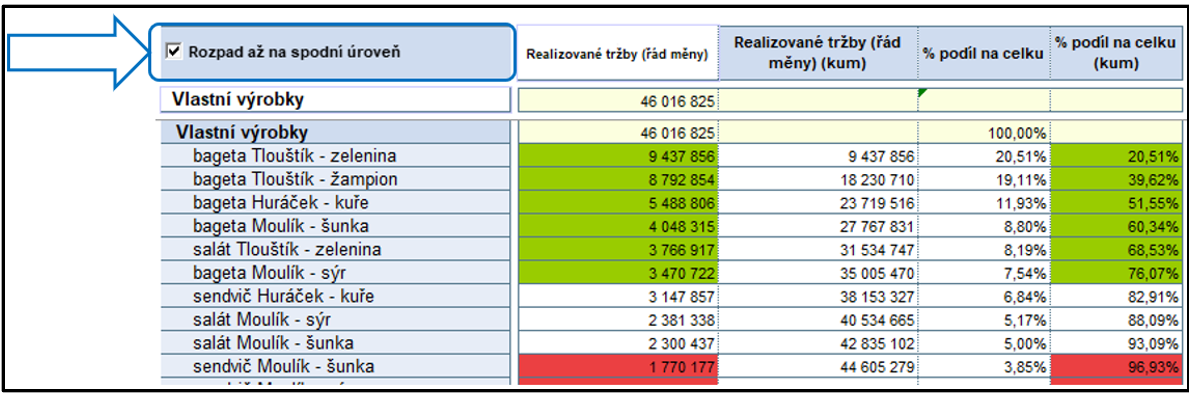
Task: Select row 'bageta Moulík - sýr'
Action: click(334, 273)
